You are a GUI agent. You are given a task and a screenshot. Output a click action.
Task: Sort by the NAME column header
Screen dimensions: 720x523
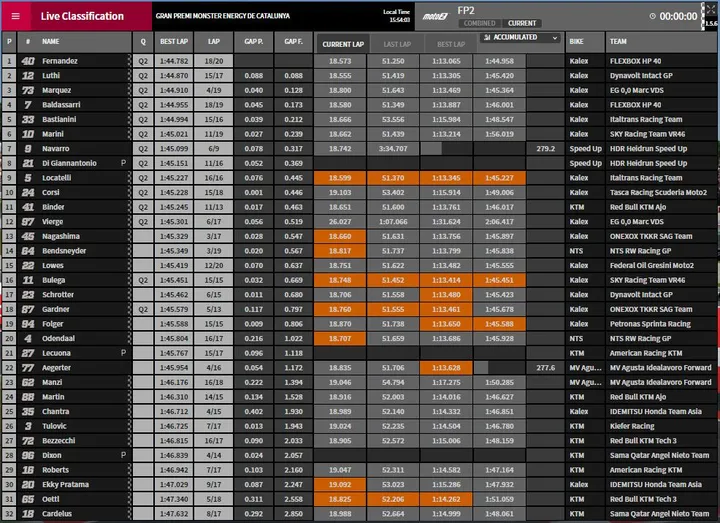(x=51, y=41)
